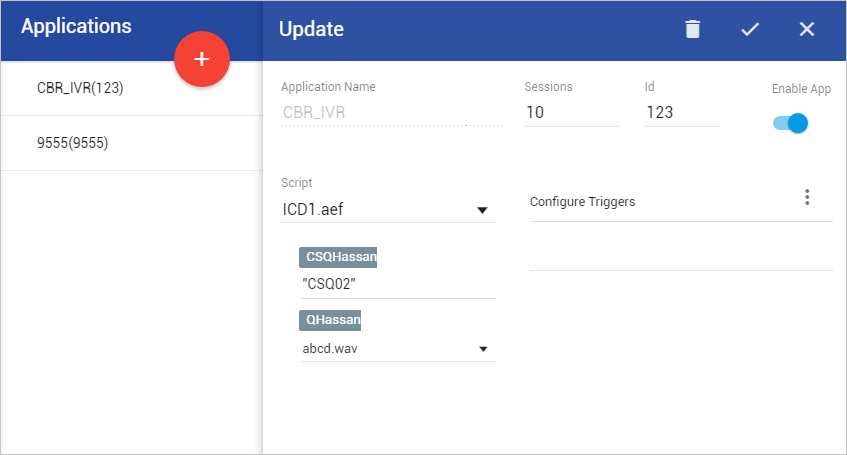This screenshot has height=455, width=847.
Task: Toggle the Enable App switch
Action: (790, 123)
